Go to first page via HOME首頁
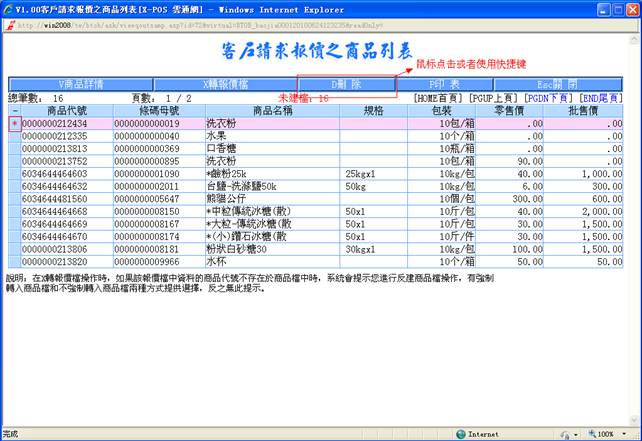The image size is (642, 441). coord(438,98)
